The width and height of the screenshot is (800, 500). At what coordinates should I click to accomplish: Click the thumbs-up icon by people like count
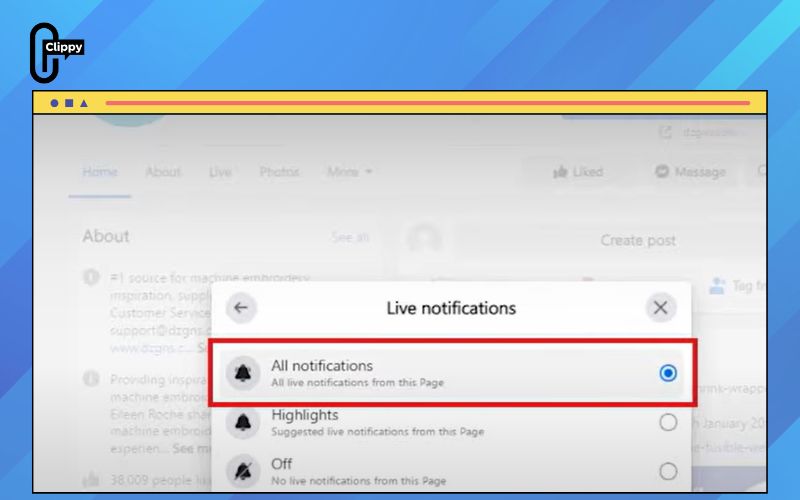tap(91, 480)
